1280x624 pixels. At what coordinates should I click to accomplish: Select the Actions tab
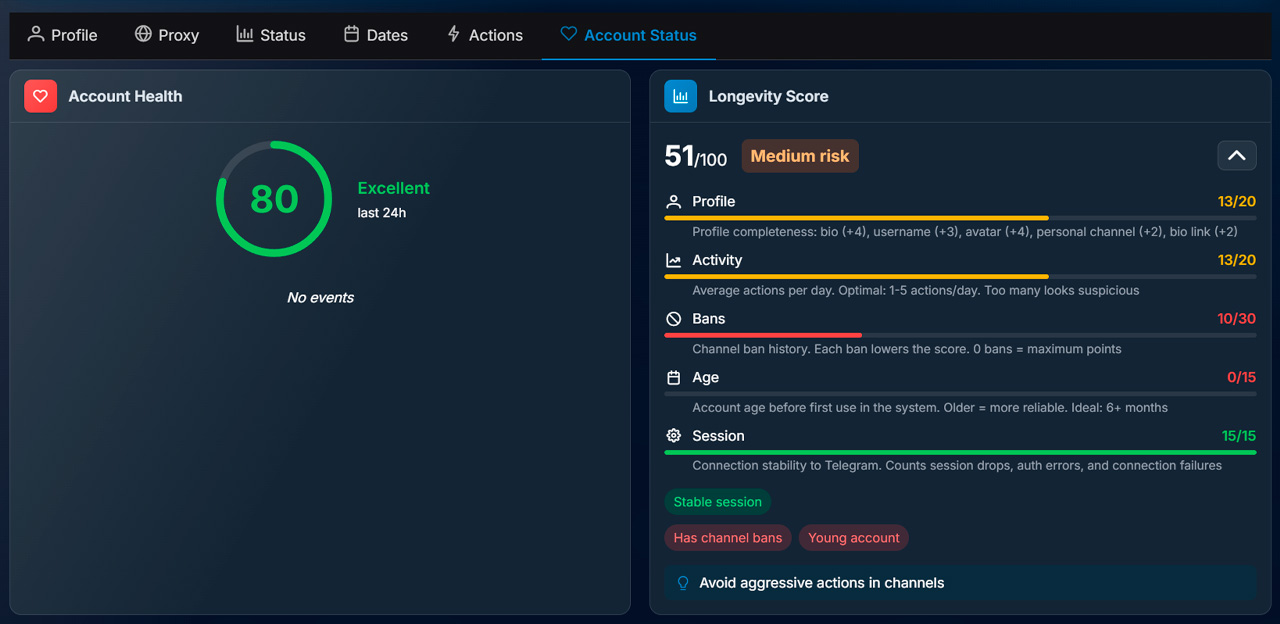(485, 35)
